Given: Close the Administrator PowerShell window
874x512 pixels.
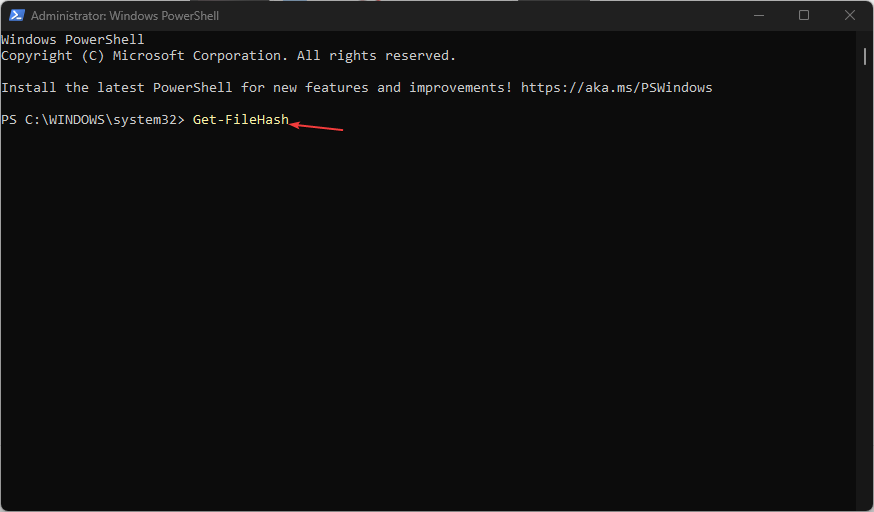Looking at the screenshot, I should [x=849, y=16].
